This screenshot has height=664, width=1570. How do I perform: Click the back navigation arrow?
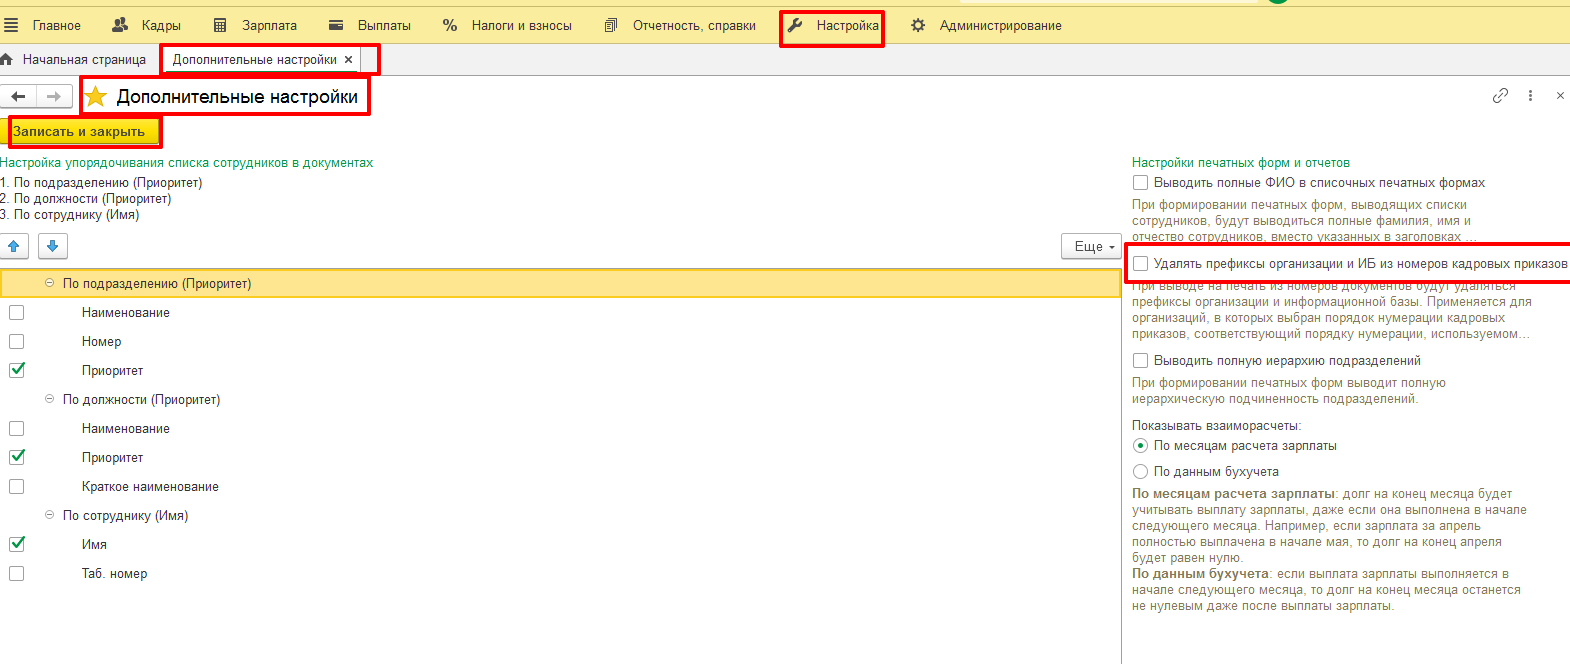coord(18,97)
